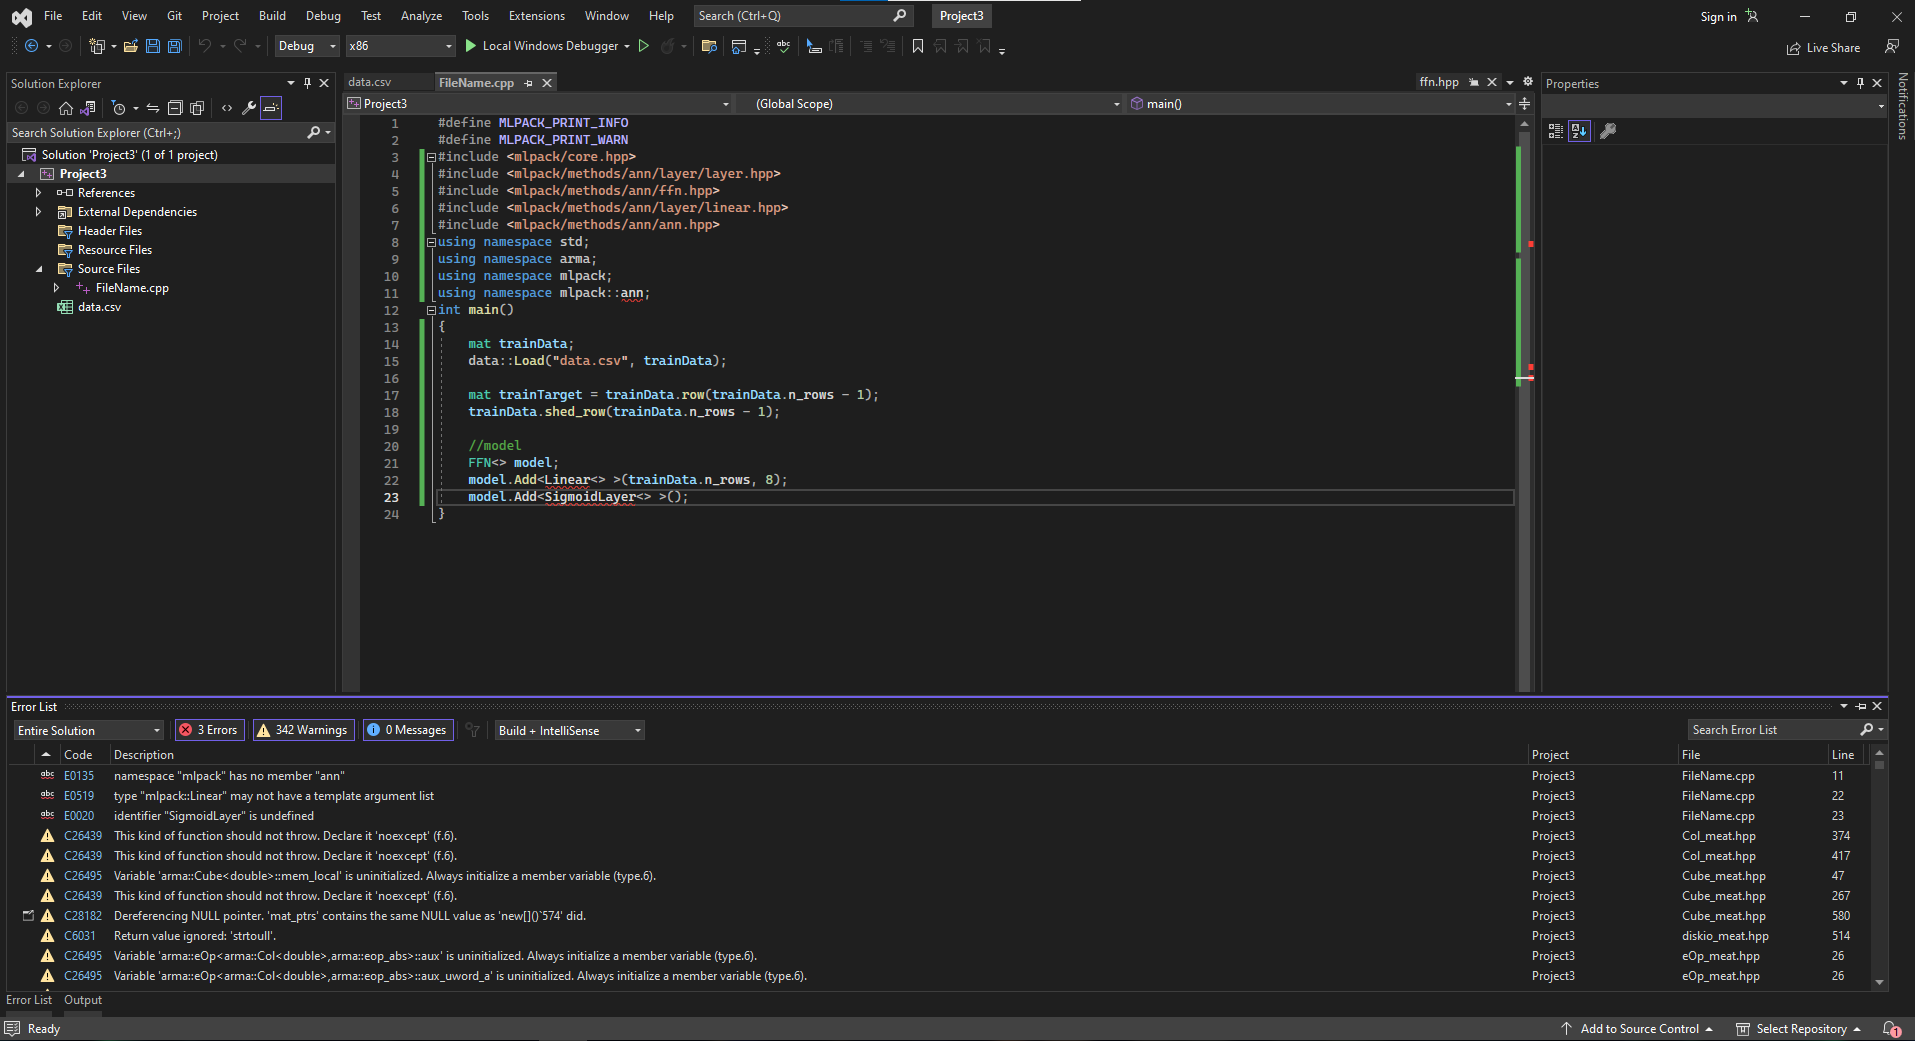The height and width of the screenshot is (1041, 1915).
Task: Open the Build menu
Action: (x=272, y=16)
